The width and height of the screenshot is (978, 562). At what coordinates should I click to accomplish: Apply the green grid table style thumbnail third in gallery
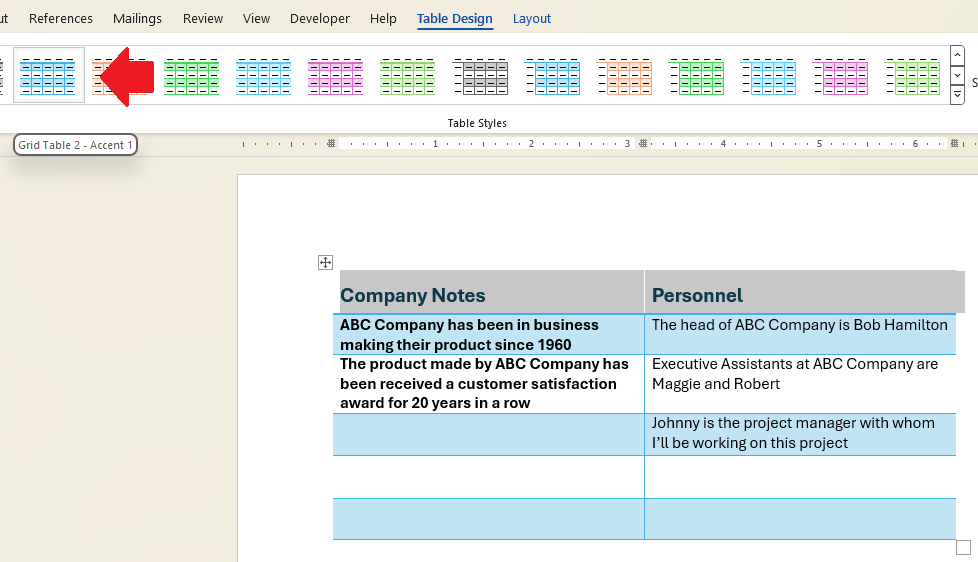click(191, 76)
